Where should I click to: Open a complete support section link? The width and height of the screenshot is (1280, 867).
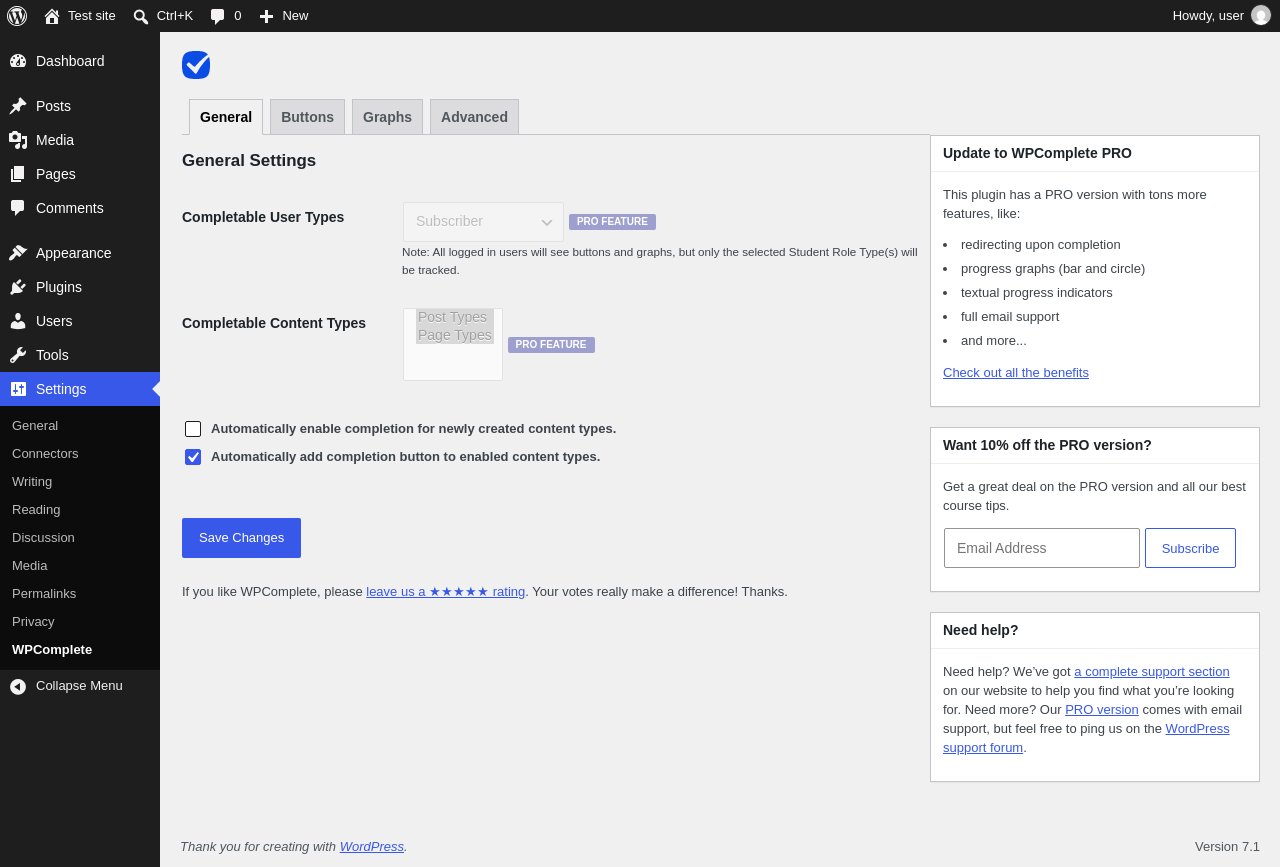(x=1152, y=672)
